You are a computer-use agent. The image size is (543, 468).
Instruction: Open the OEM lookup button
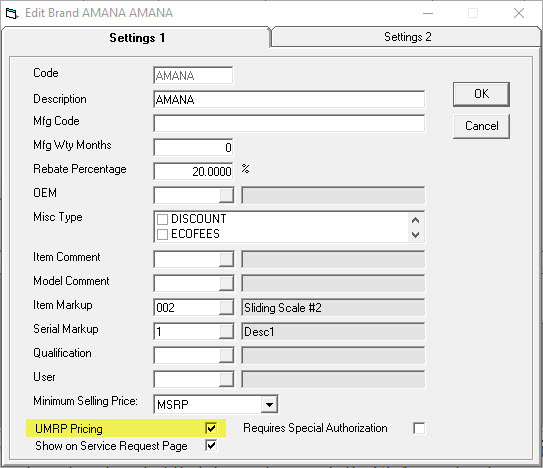point(226,195)
